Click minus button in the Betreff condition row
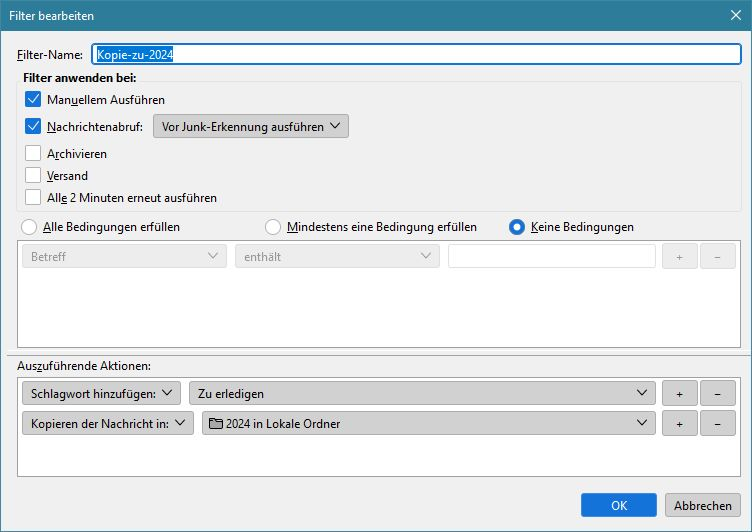Viewport: 752px width, 532px height. 717,257
